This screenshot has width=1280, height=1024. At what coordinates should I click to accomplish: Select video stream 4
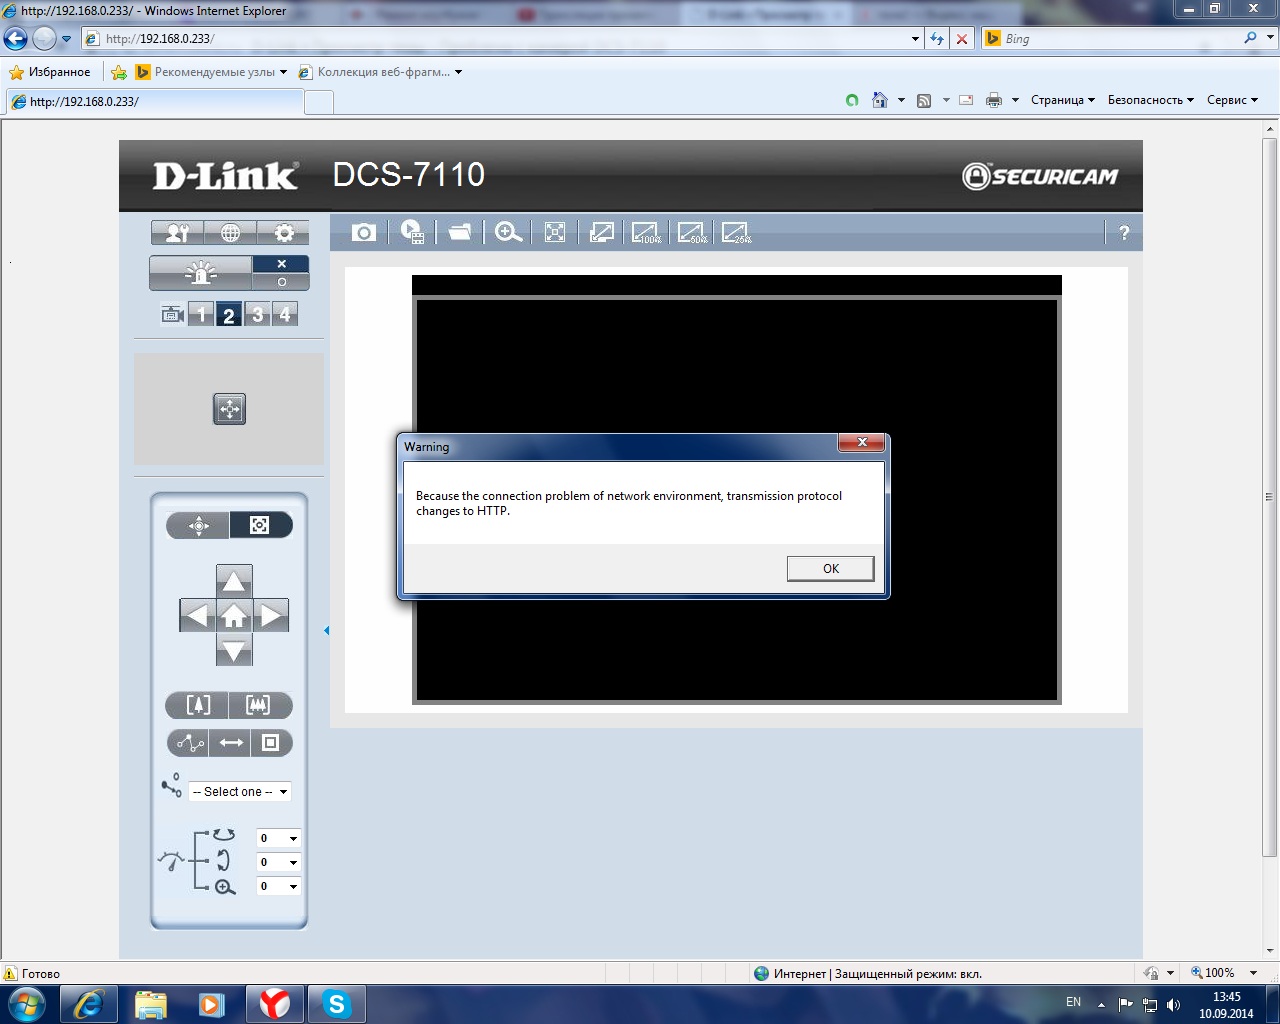(x=285, y=315)
